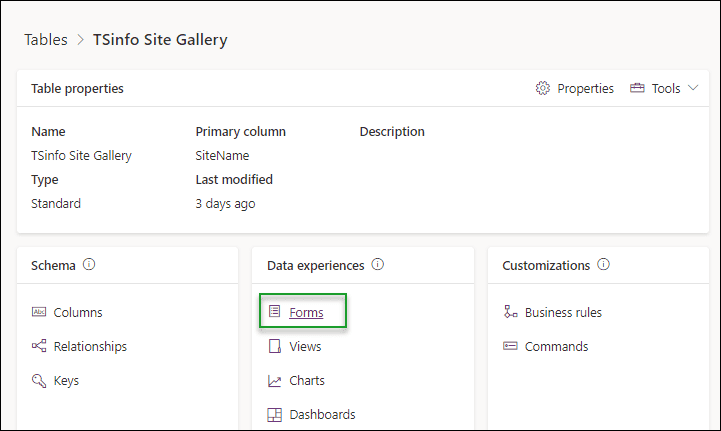Click the Views page icon
This screenshot has width=721, height=431.
(275, 346)
